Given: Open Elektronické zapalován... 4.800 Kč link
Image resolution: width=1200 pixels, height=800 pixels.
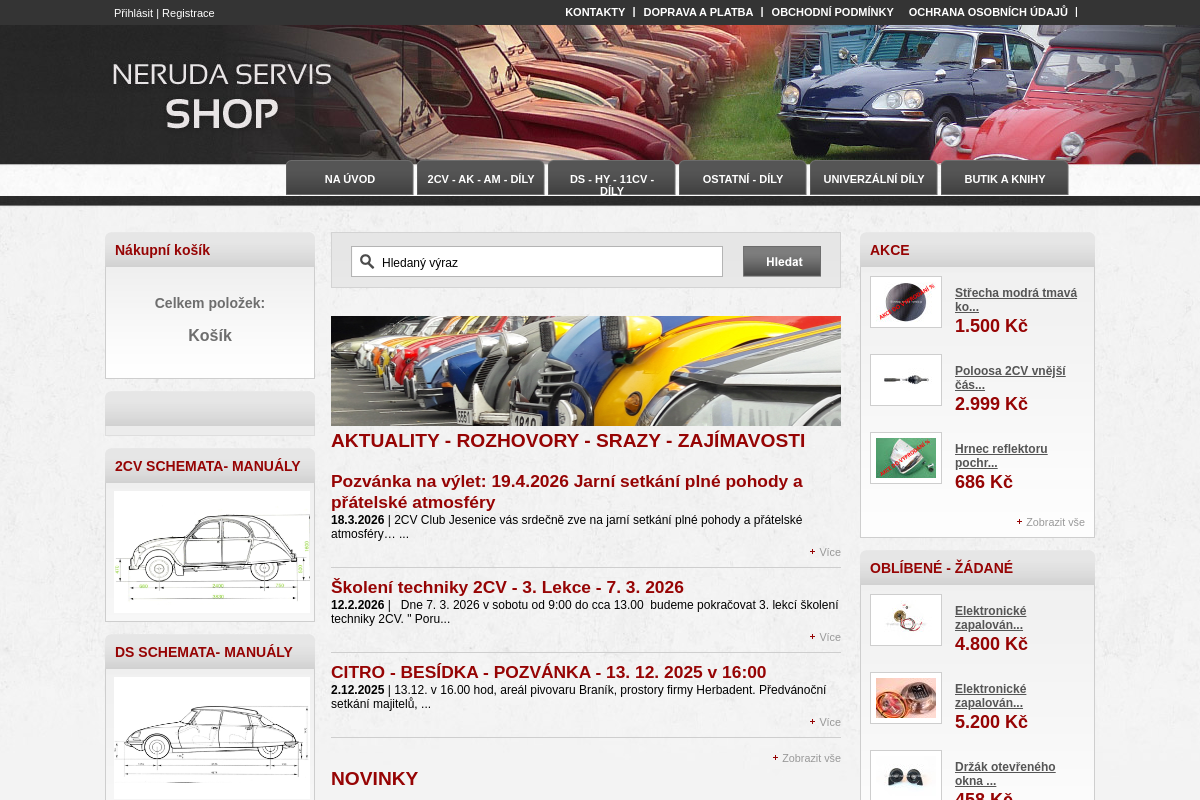Looking at the screenshot, I should (x=990, y=618).
